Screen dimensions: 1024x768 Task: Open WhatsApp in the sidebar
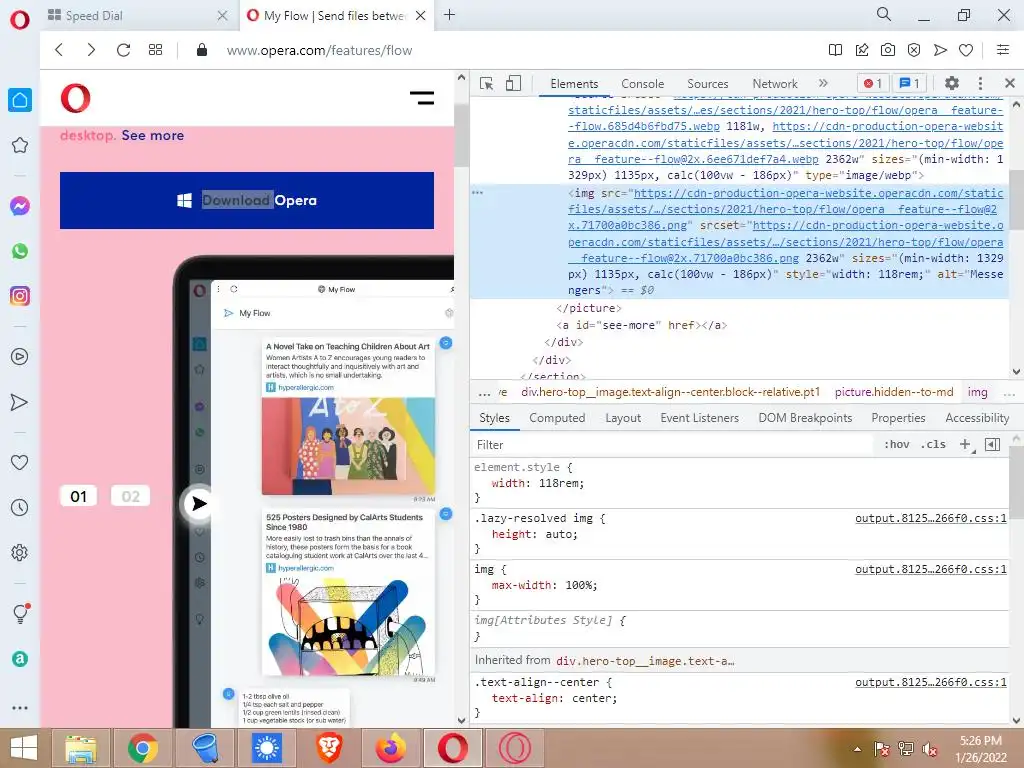[20, 251]
